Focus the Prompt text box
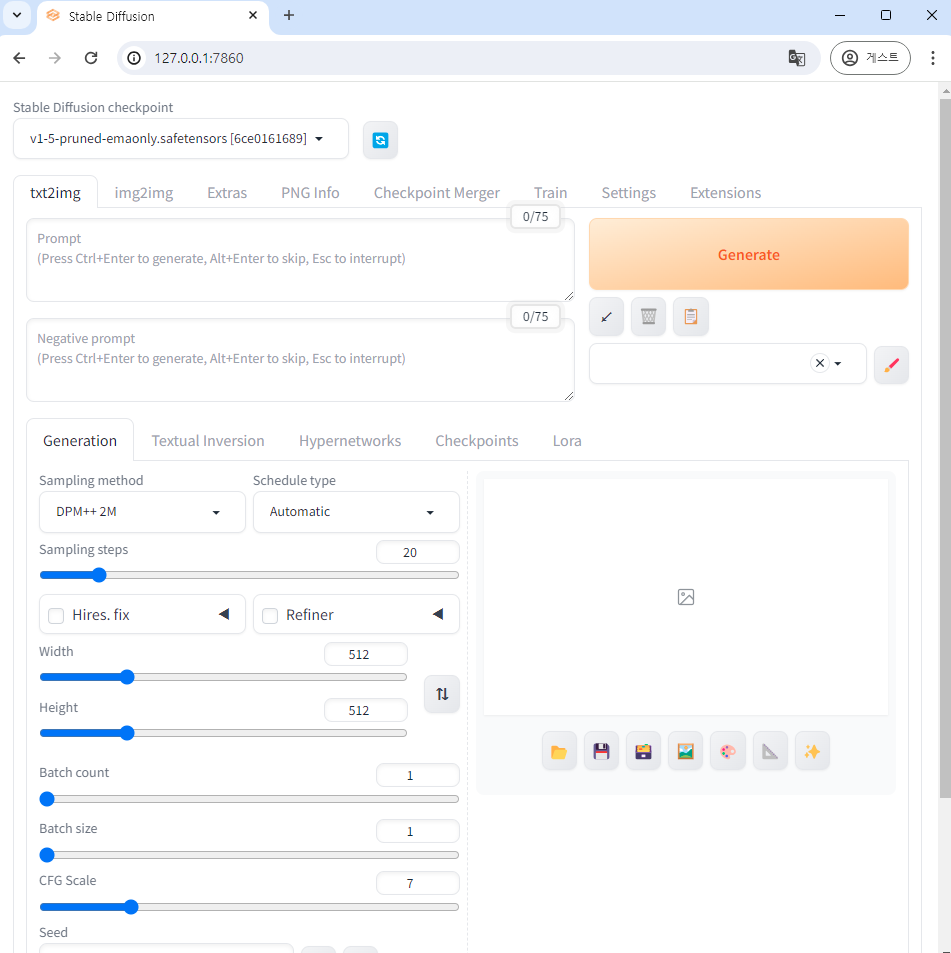 pos(300,260)
